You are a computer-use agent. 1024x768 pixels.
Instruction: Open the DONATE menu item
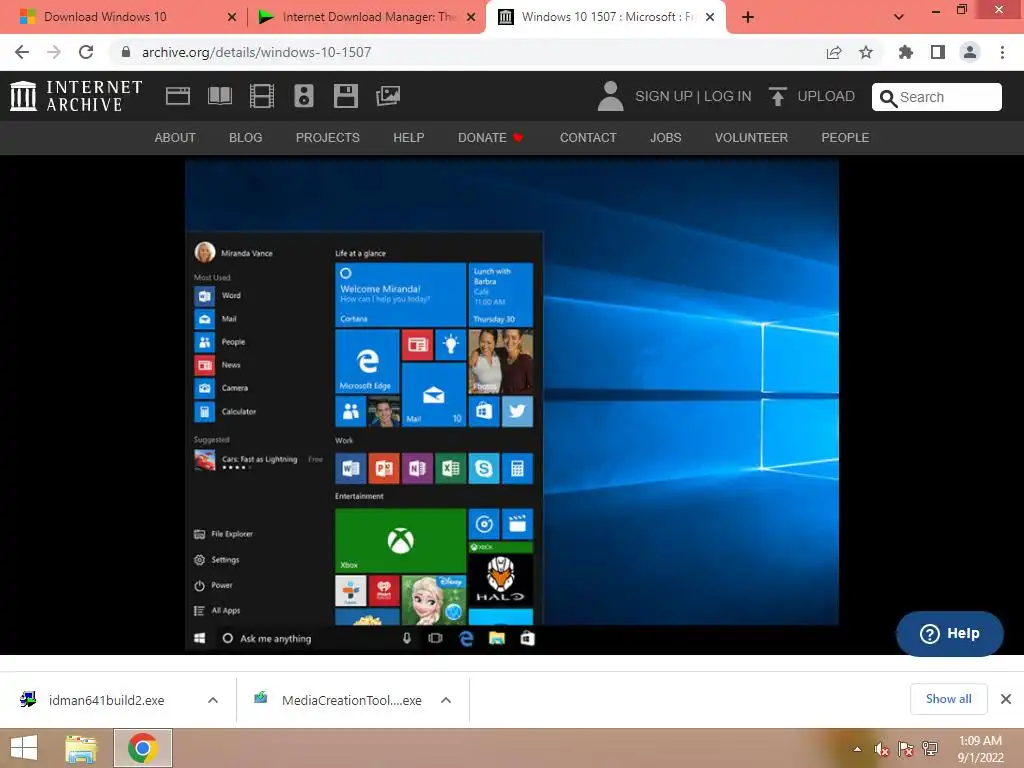[490, 138]
